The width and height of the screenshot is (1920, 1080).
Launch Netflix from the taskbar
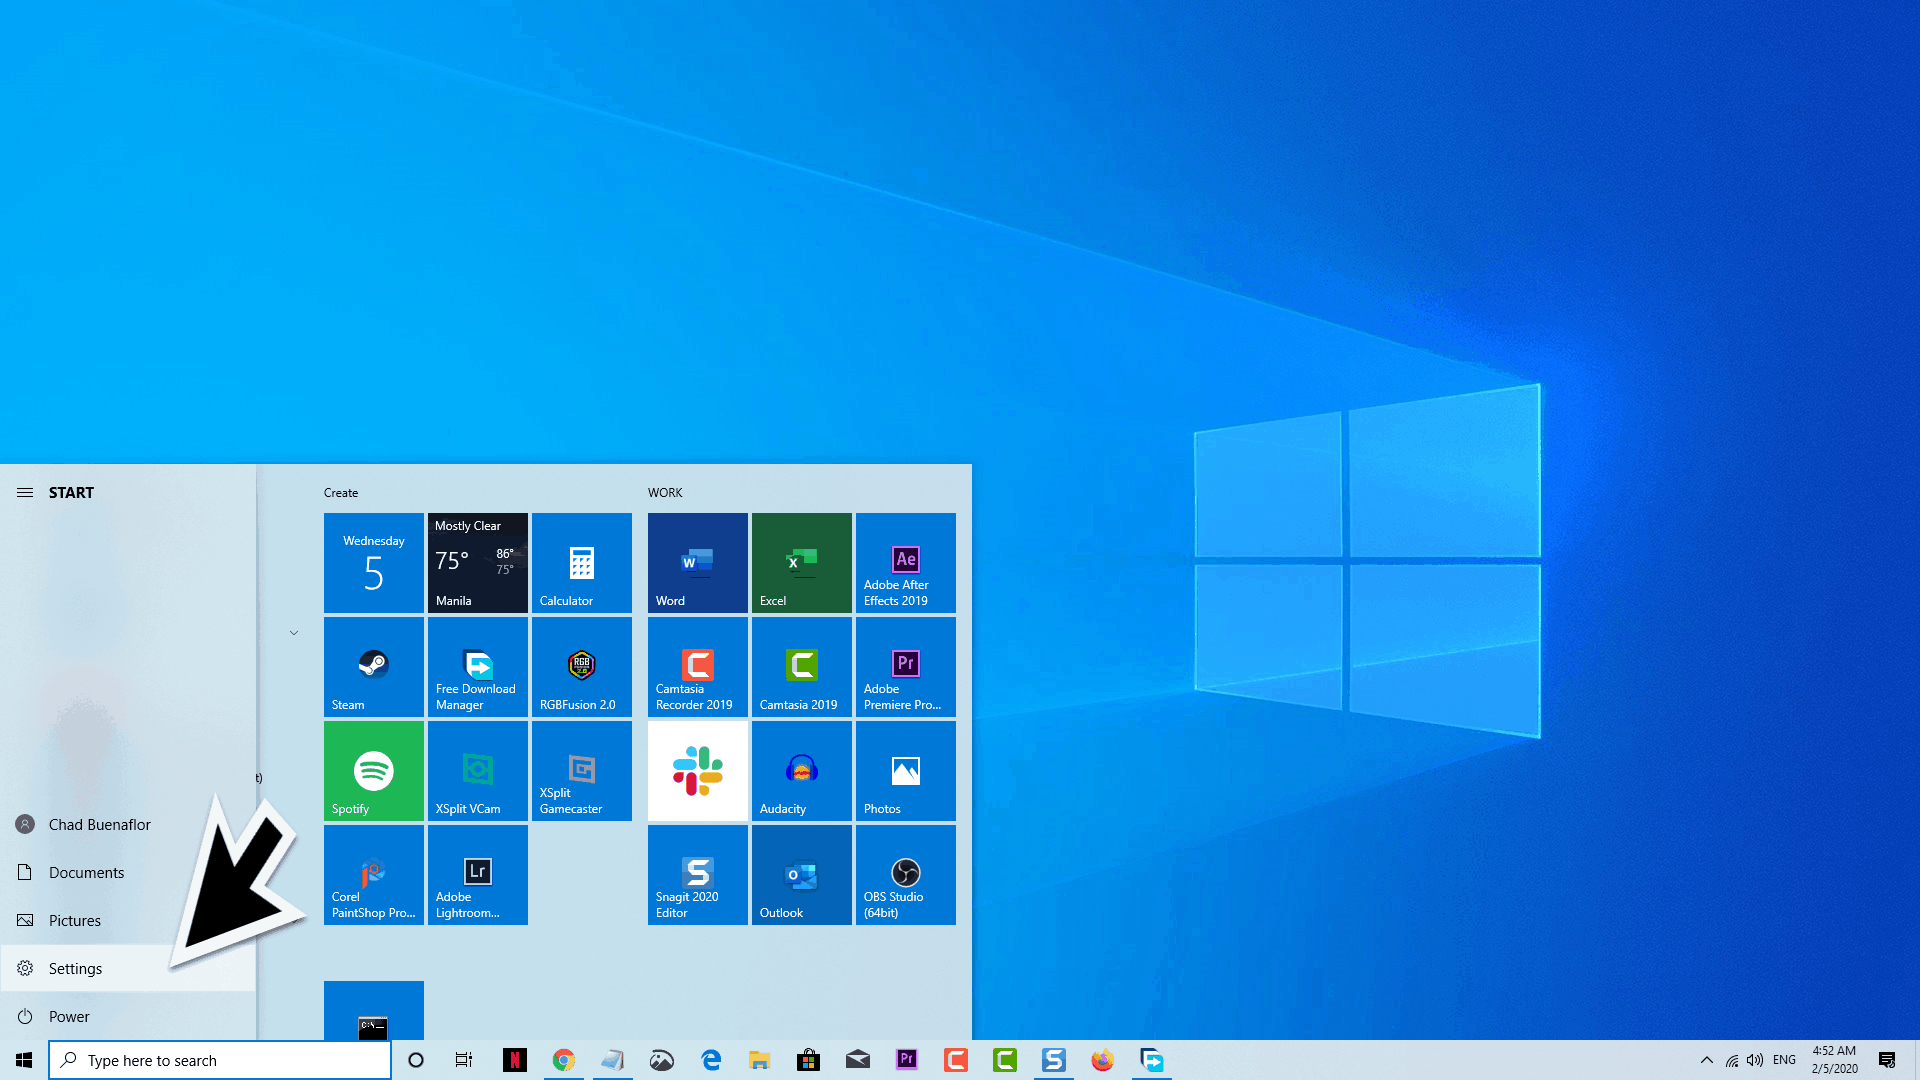pos(514,1060)
